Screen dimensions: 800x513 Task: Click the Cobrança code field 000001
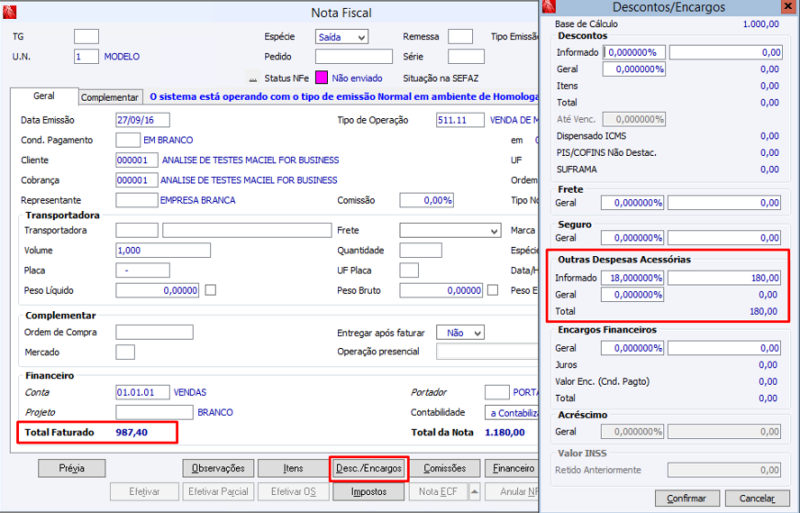137,180
